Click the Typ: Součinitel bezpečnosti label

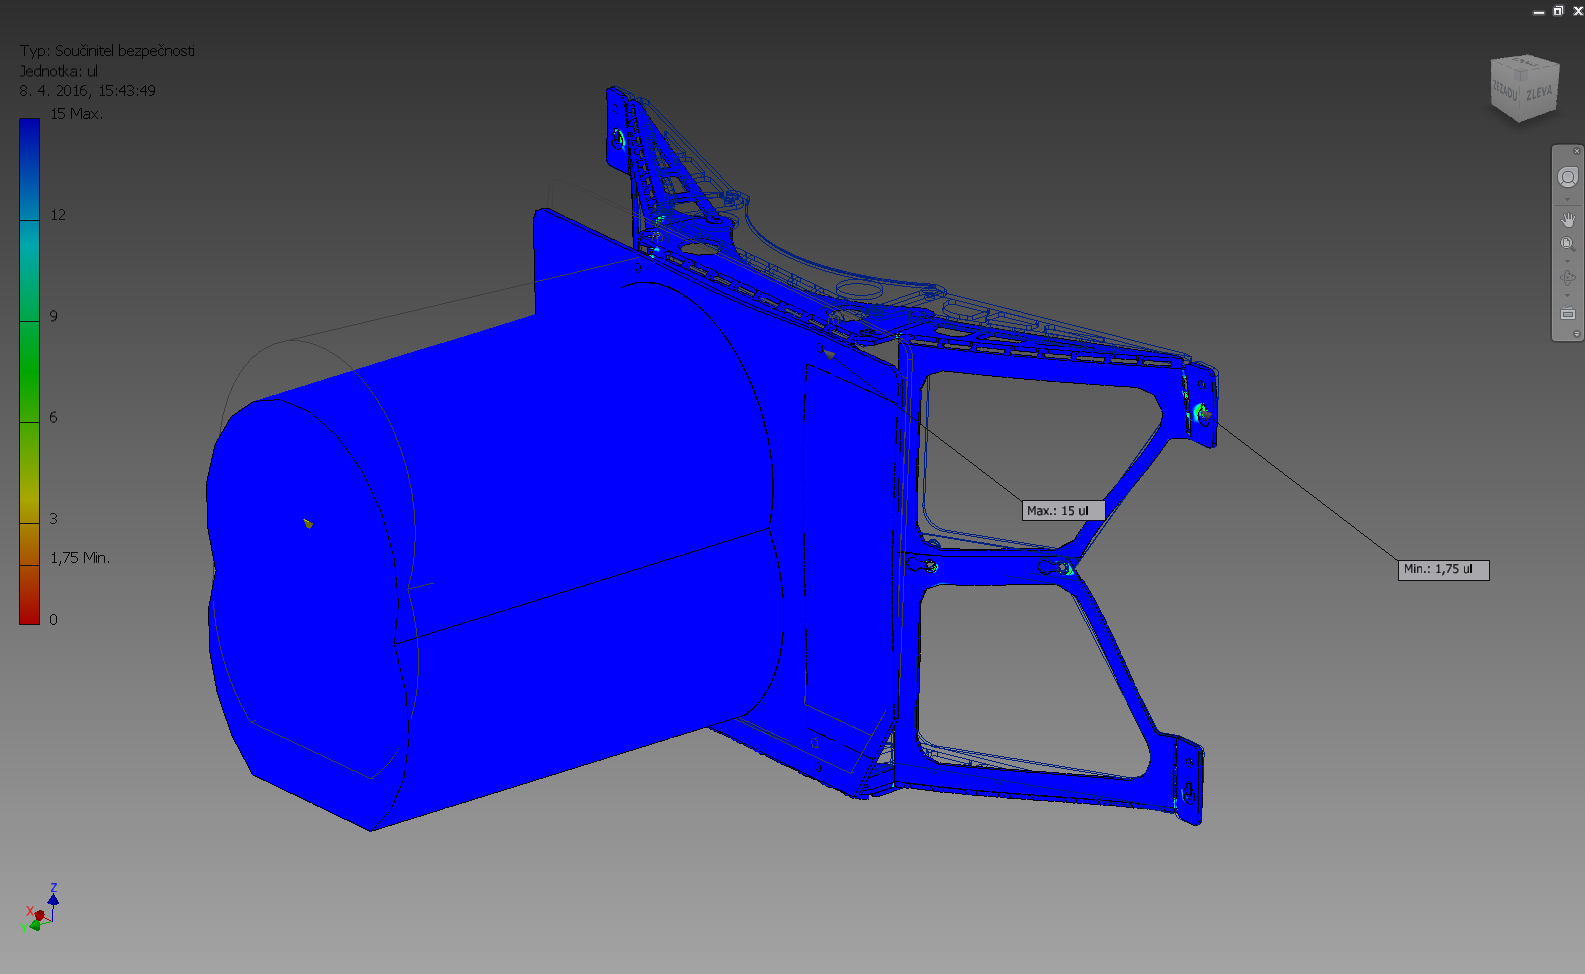(107, 50)
